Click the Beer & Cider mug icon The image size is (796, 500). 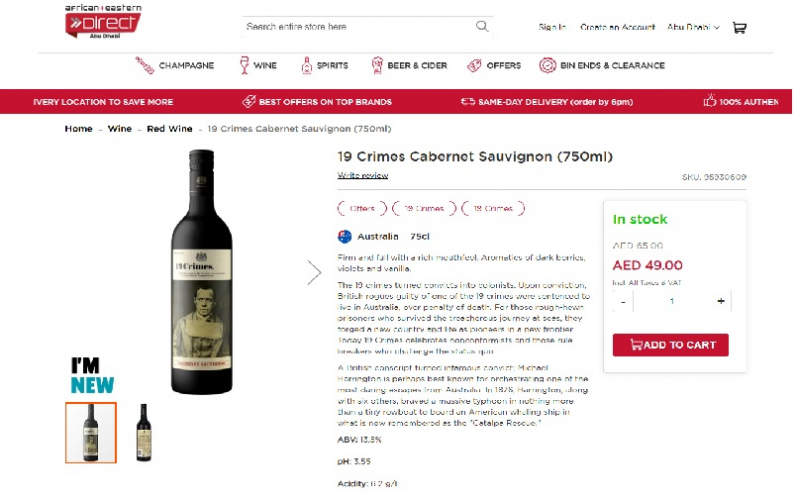(377, 66)
